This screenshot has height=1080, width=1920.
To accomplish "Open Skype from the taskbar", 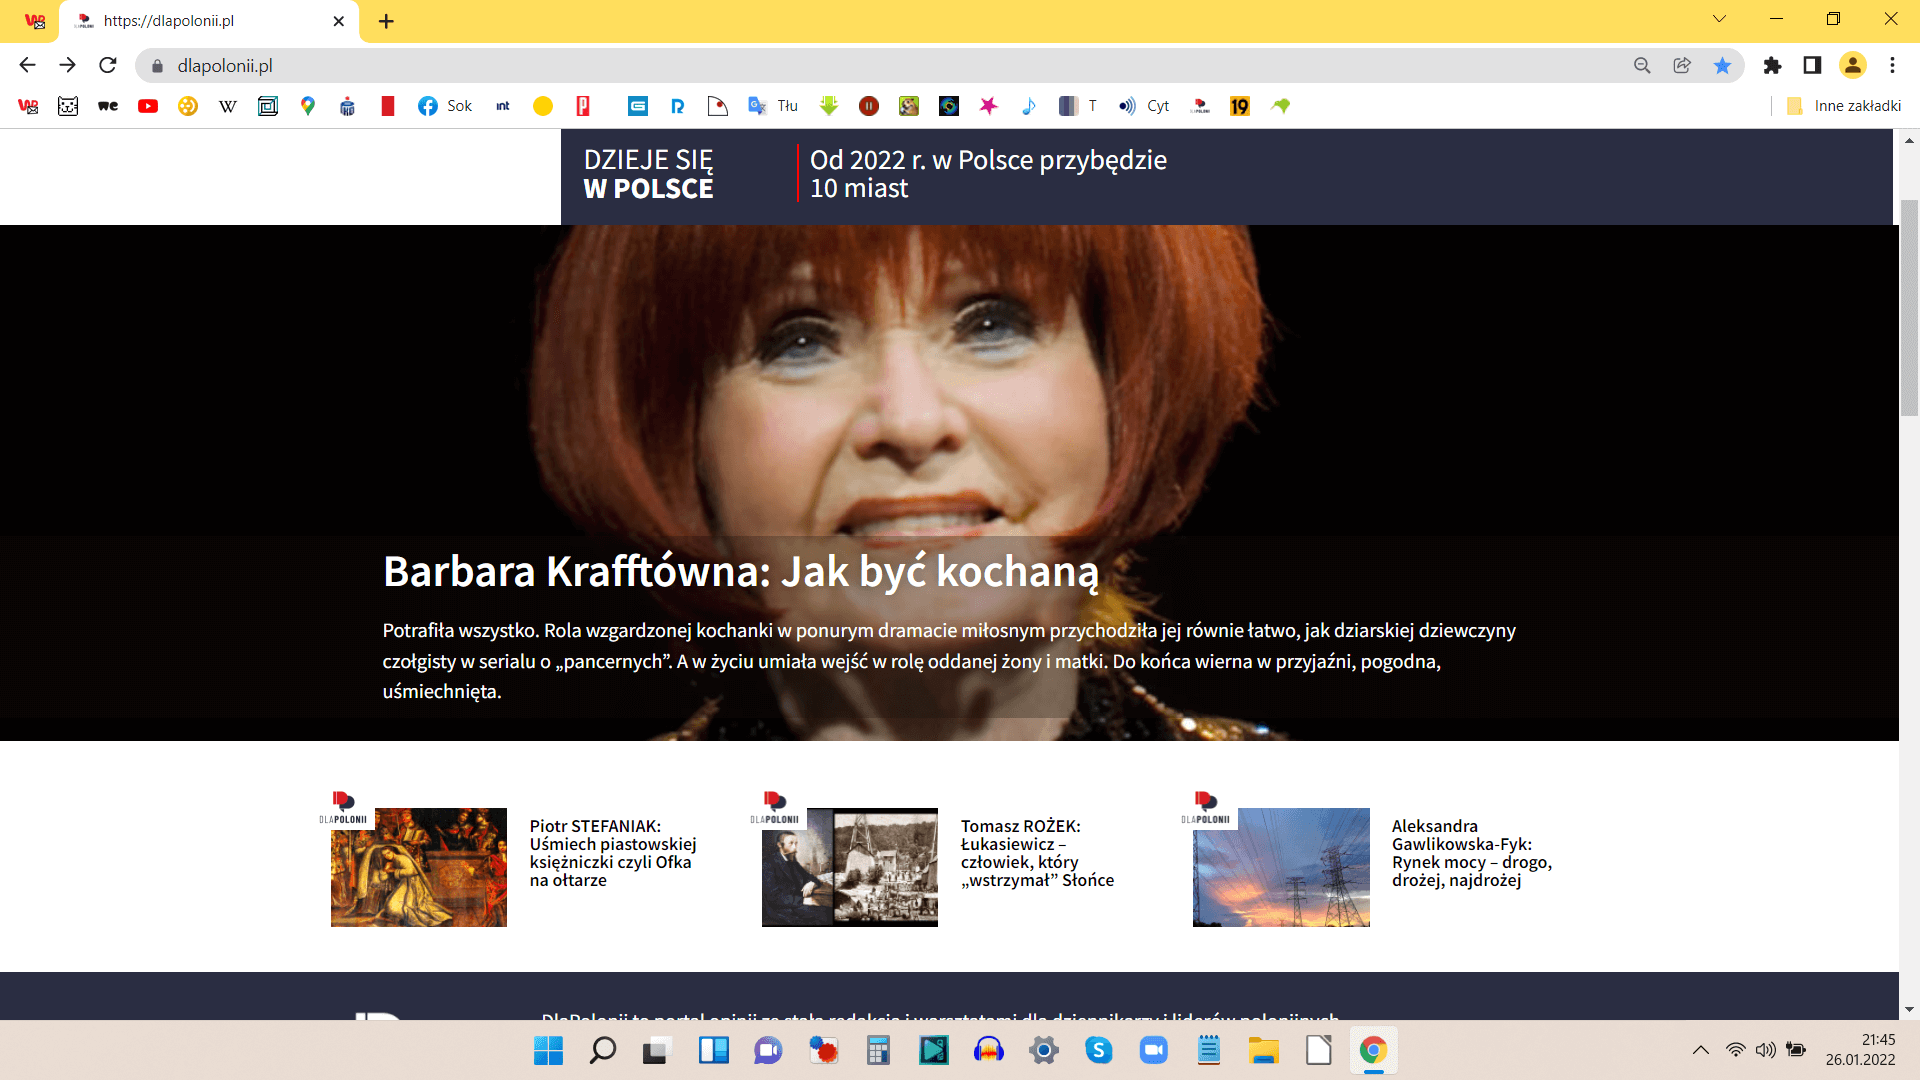I will pos(1099,1050).
